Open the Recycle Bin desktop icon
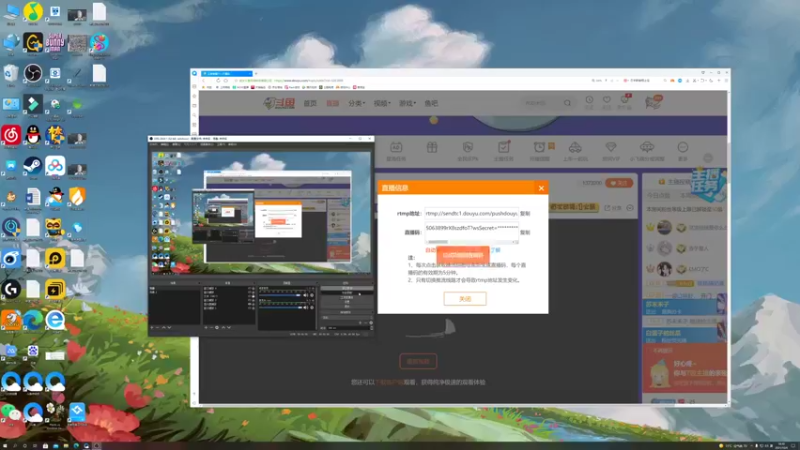 (11, 73)
